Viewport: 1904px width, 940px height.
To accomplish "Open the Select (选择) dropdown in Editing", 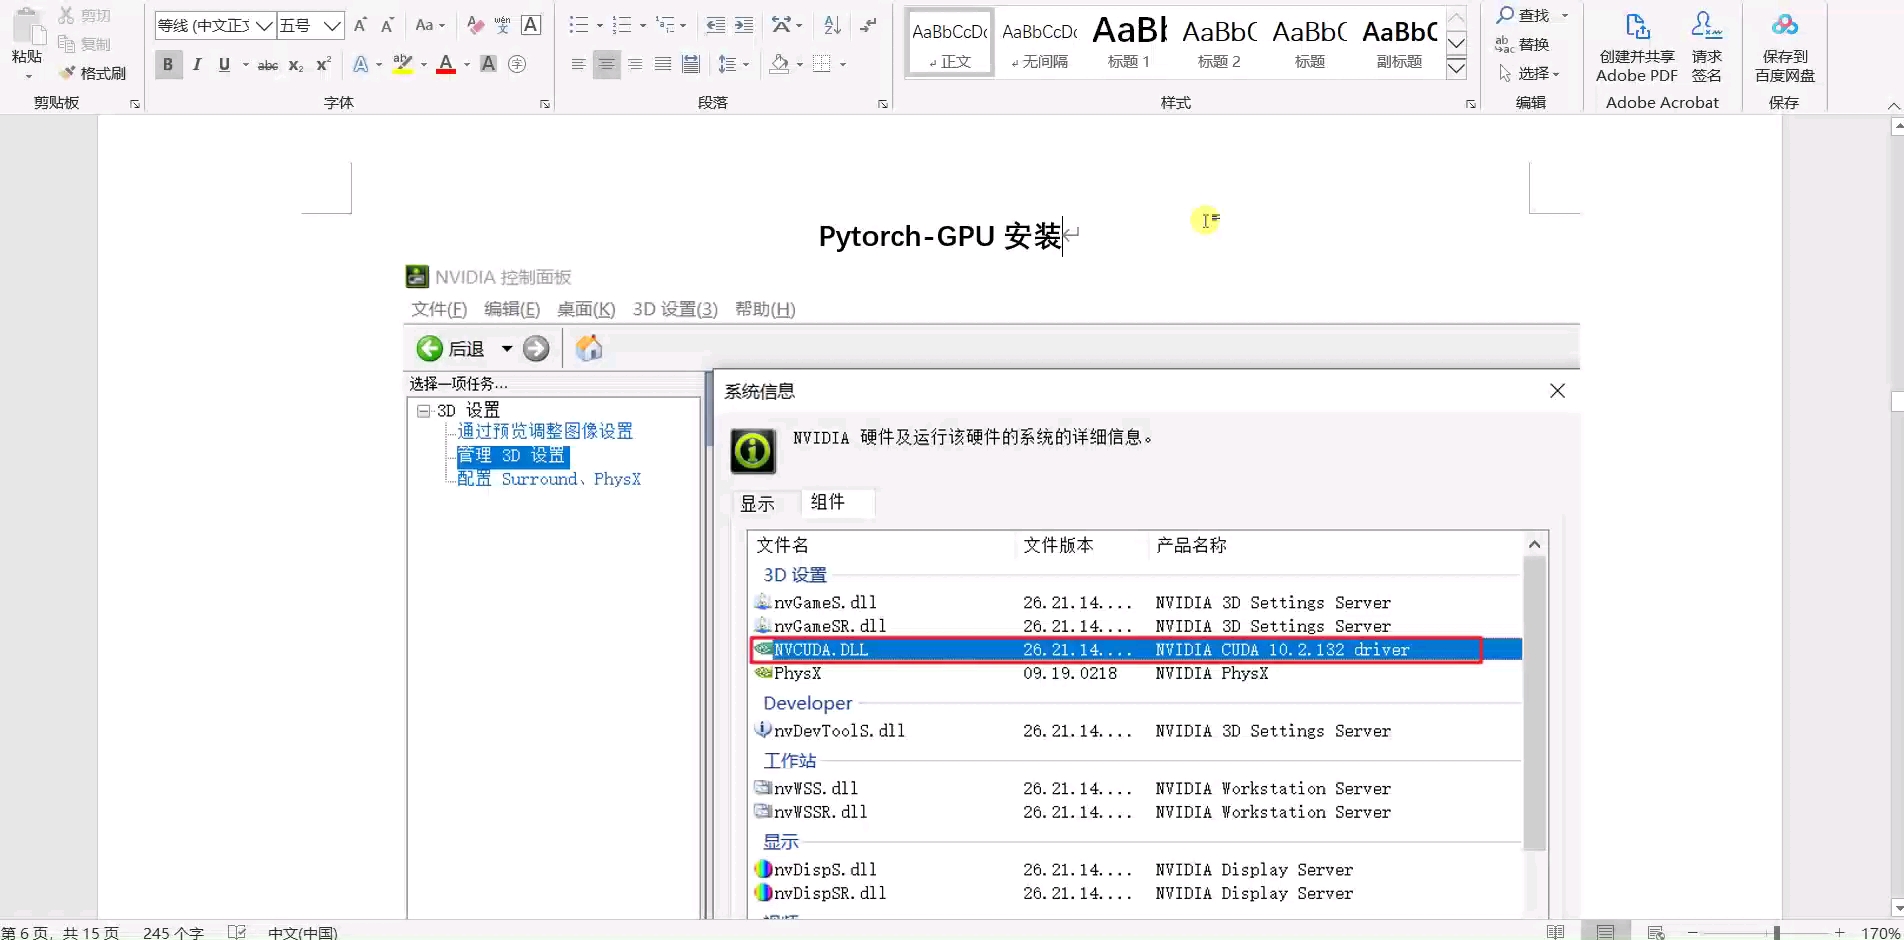I will pyautogui.click(x=1529, y=73).
